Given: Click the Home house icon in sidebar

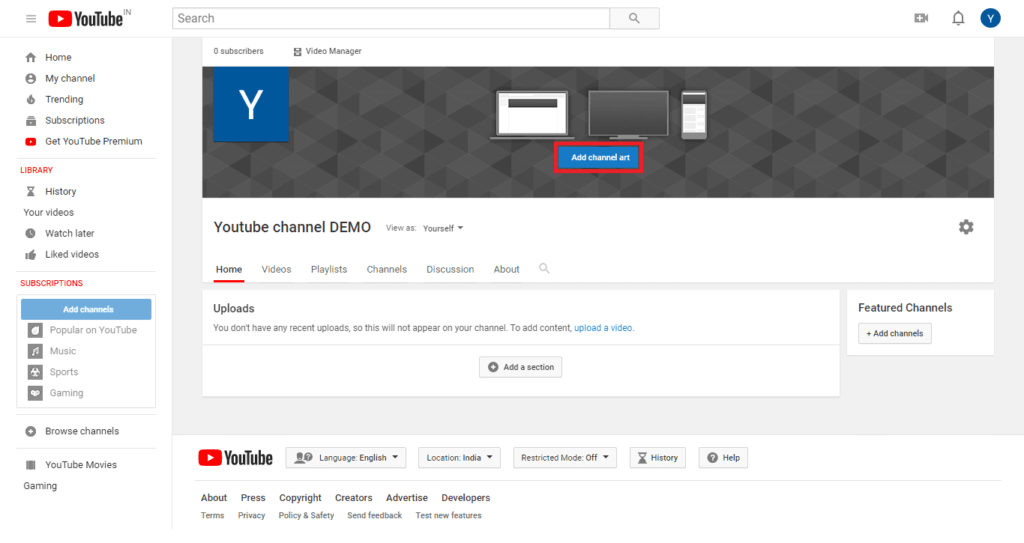Looking at the screenshot, I should pos(31,58).
